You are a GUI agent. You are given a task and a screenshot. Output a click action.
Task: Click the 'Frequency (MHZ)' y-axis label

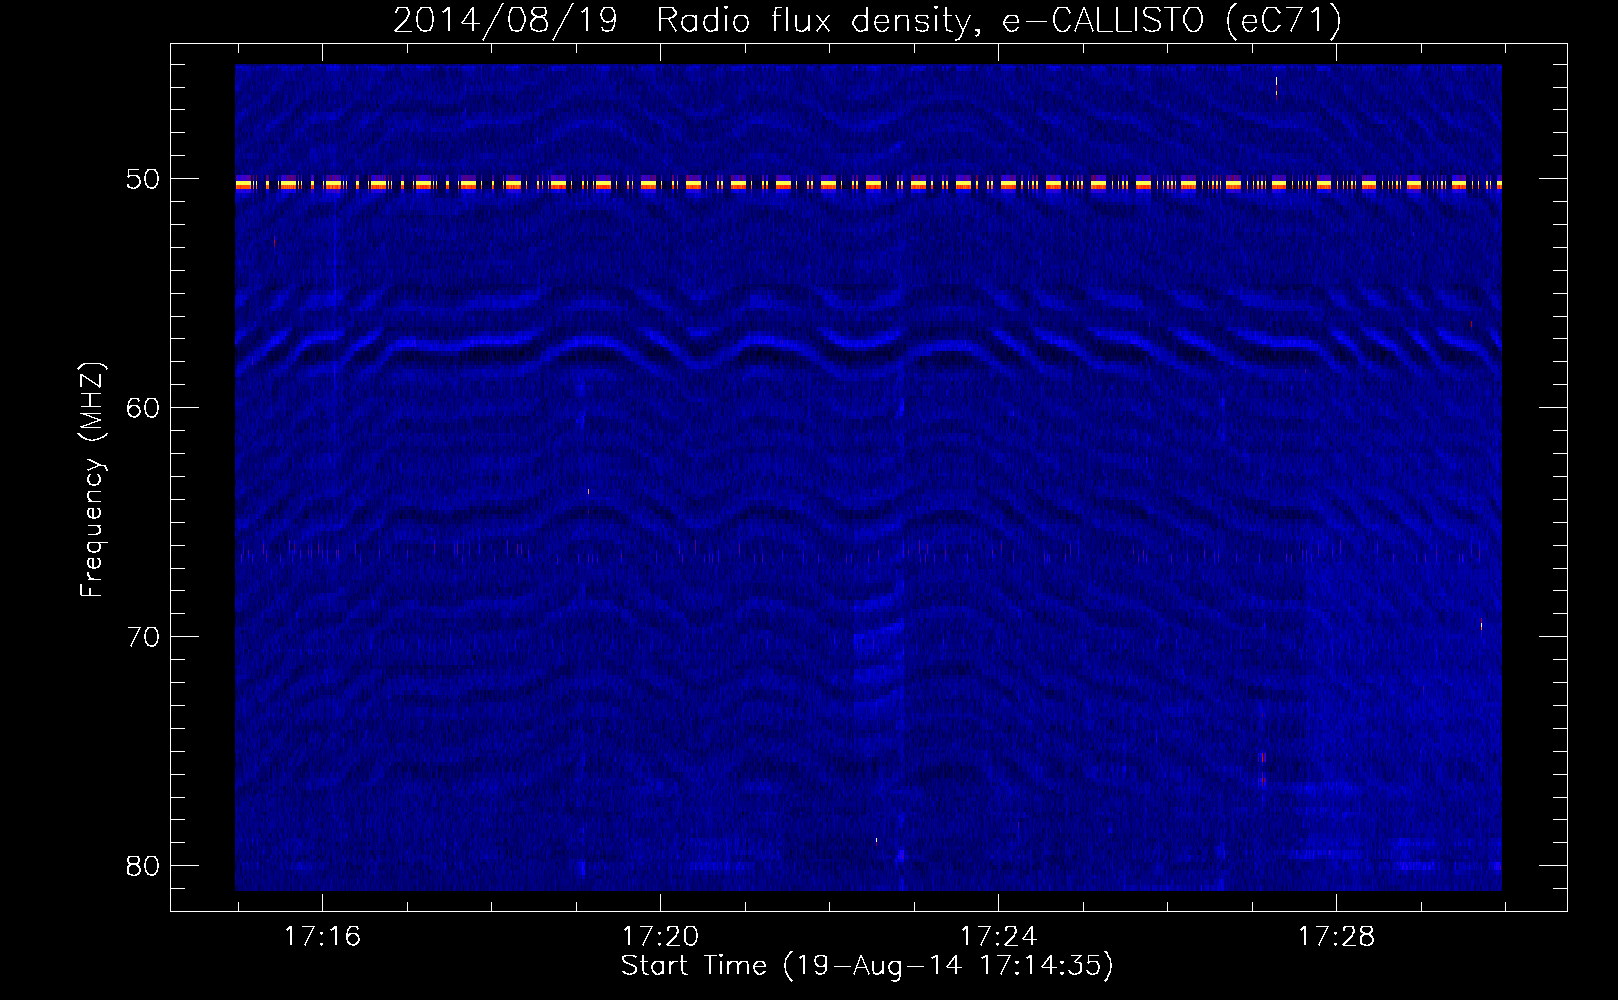click(x=92, y=480)
